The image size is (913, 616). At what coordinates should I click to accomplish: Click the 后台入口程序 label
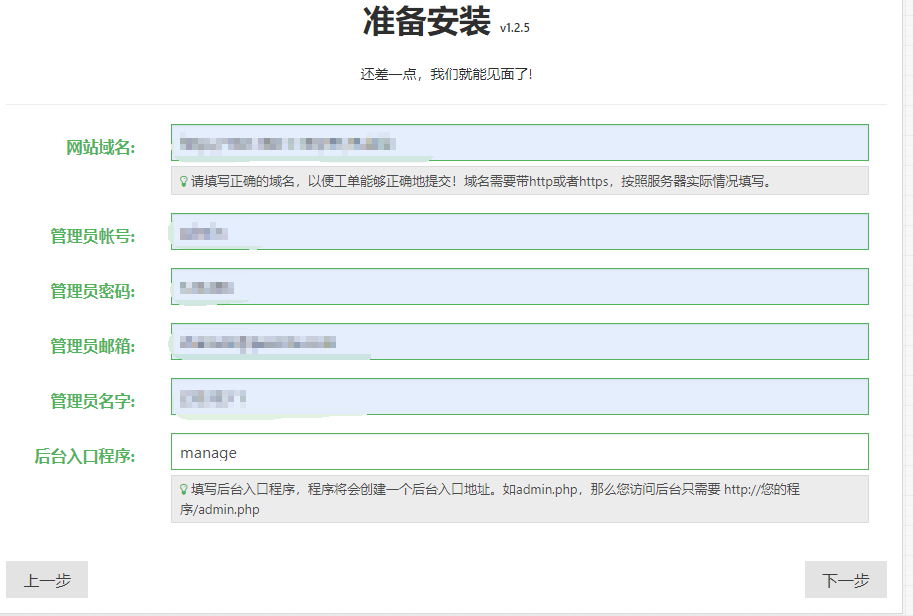pos(84,456)
